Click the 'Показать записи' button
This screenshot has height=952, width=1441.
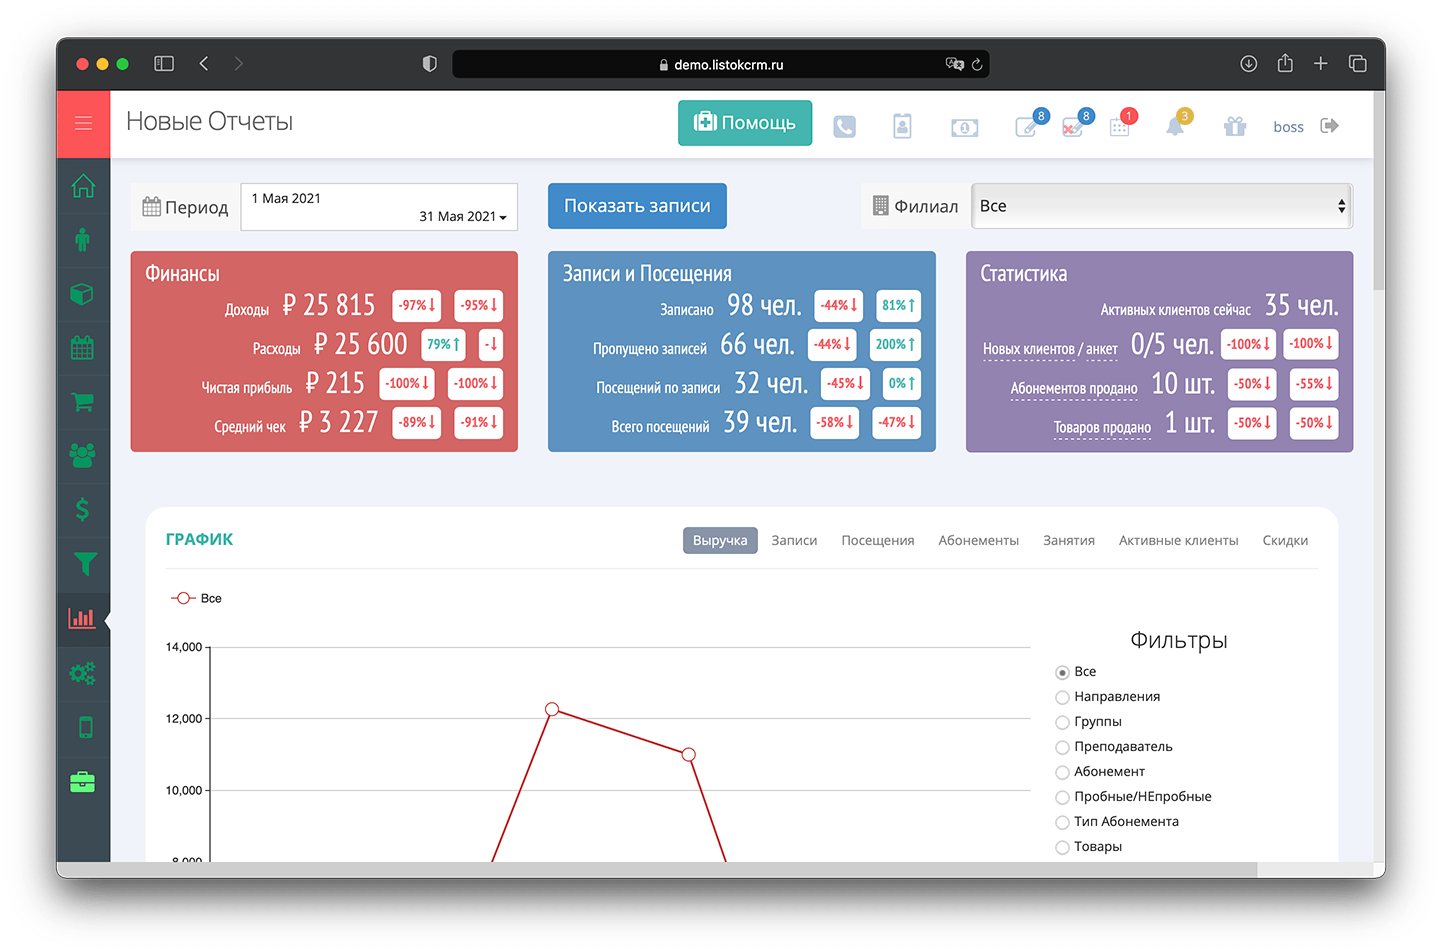[x=637, y=206]
